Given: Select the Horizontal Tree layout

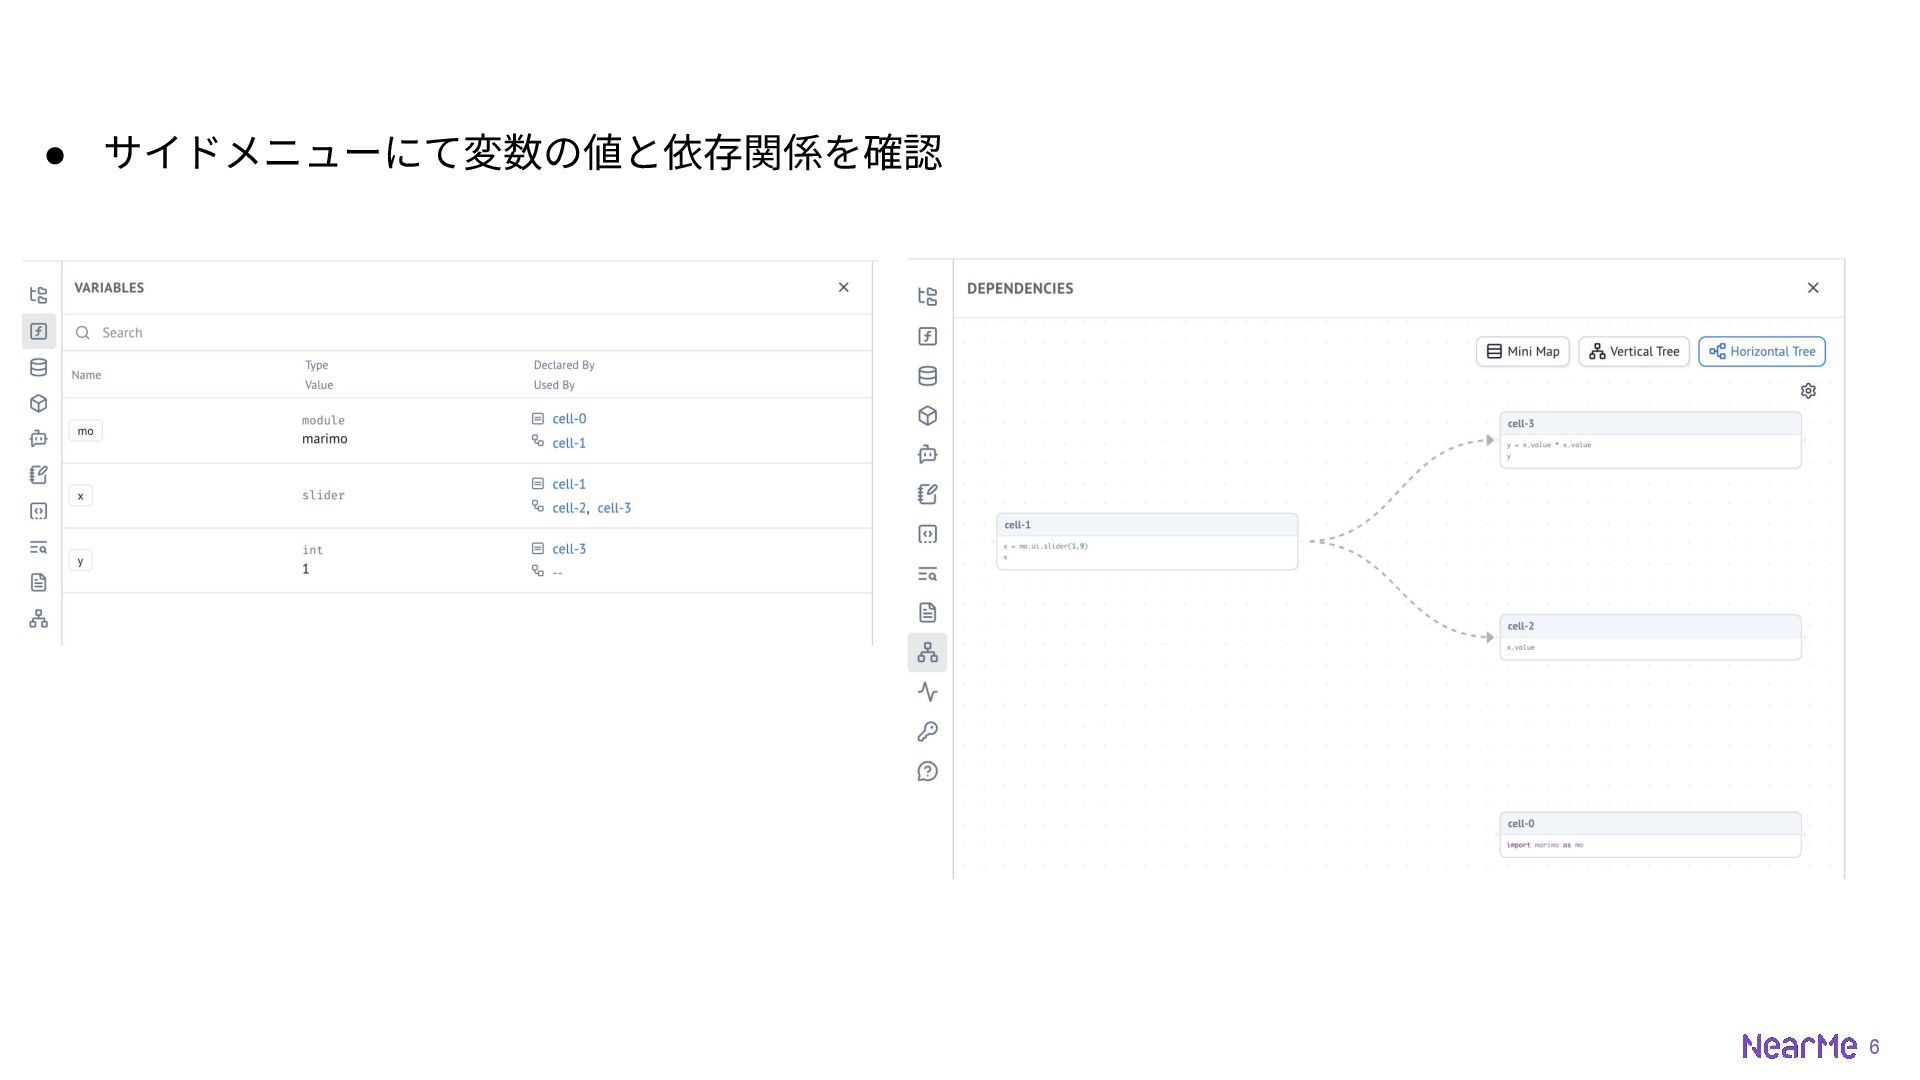Looking at the screenshot, I should point(1761,351).
